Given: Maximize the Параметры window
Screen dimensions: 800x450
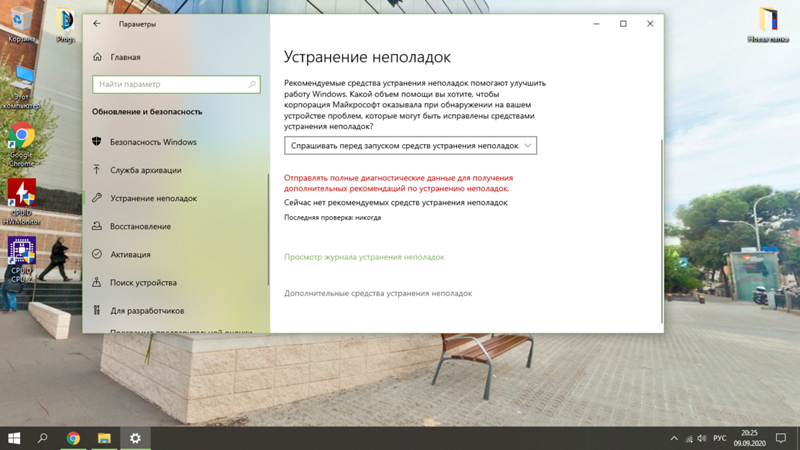Looking at the screenshot, I should click(x=623, y=23).
